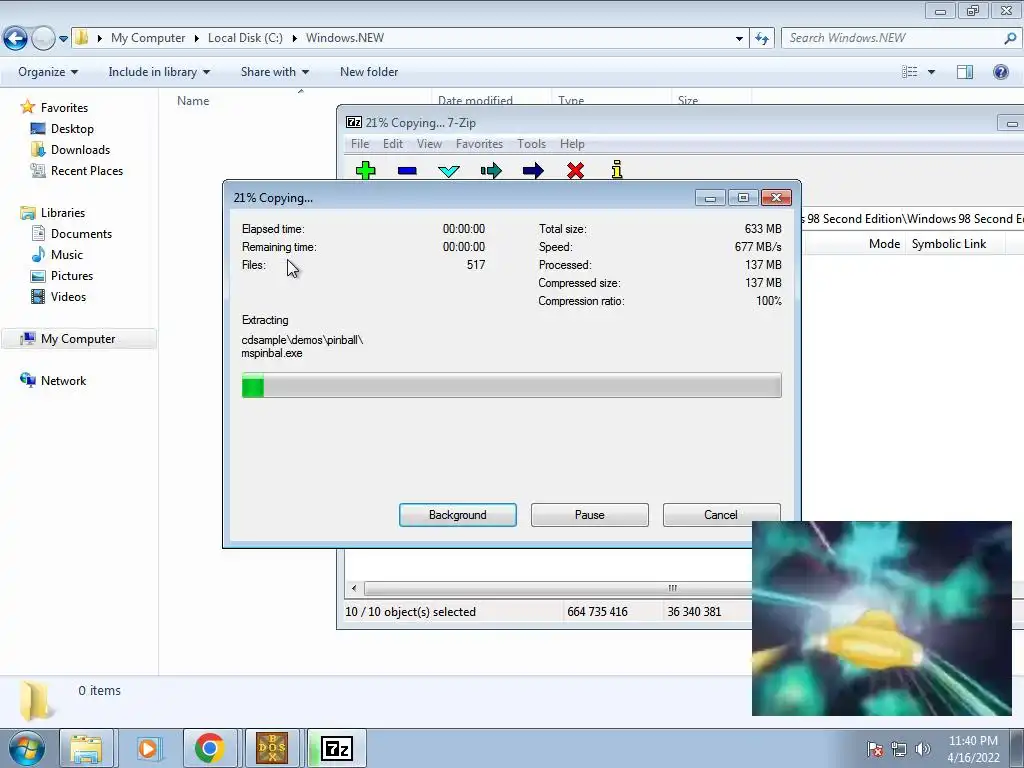This screenshot has height=768, width=1024.
Task: Open the Tools menu in 7-Zip
Action: pos(531,144)
